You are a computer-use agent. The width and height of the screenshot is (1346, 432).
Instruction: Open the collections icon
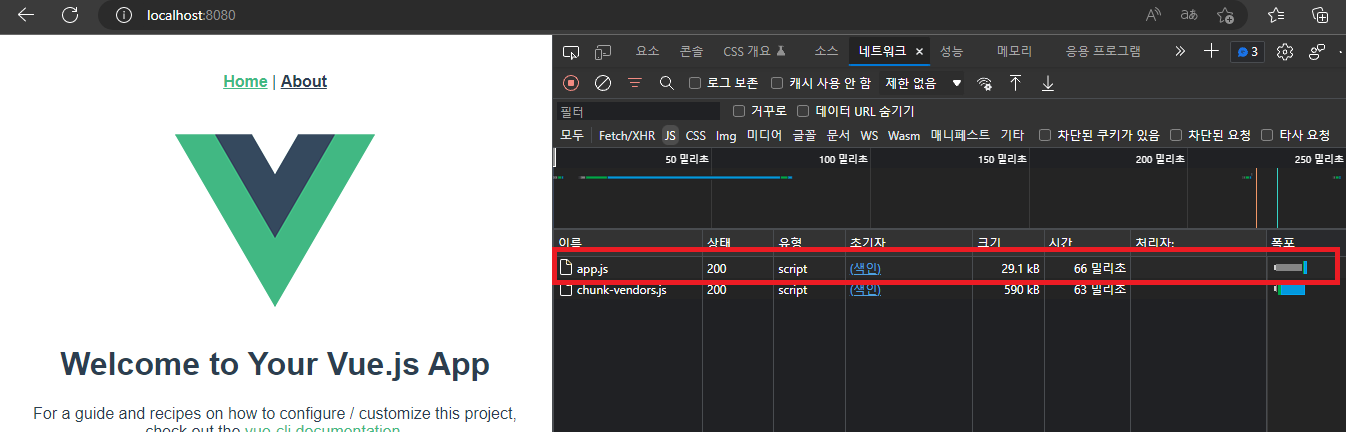pyautogui.click(x=1320, y=15)
